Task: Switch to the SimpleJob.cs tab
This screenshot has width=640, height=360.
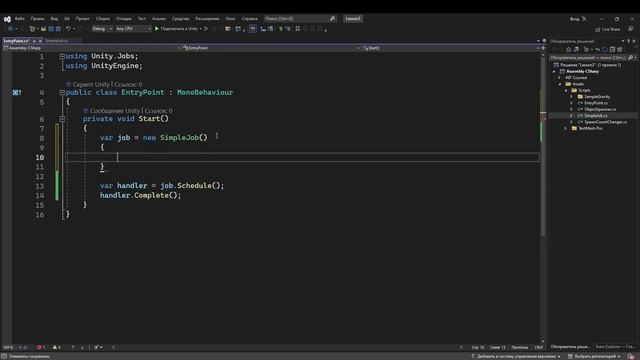Action: pyautogui.click(x=57, y=41)
